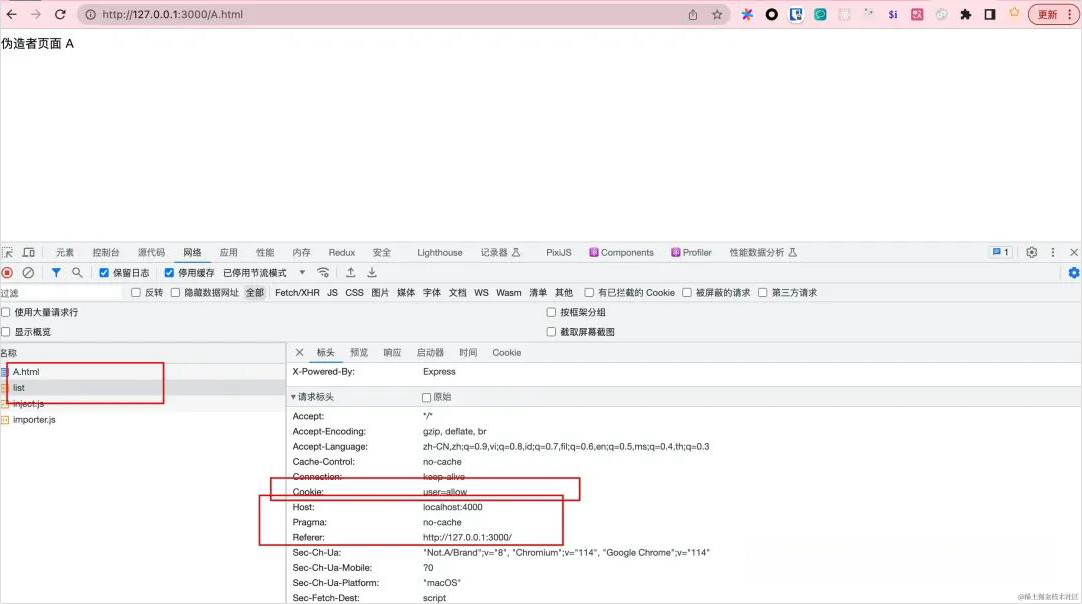Click the 过滤 filter input field

[61, 293]
